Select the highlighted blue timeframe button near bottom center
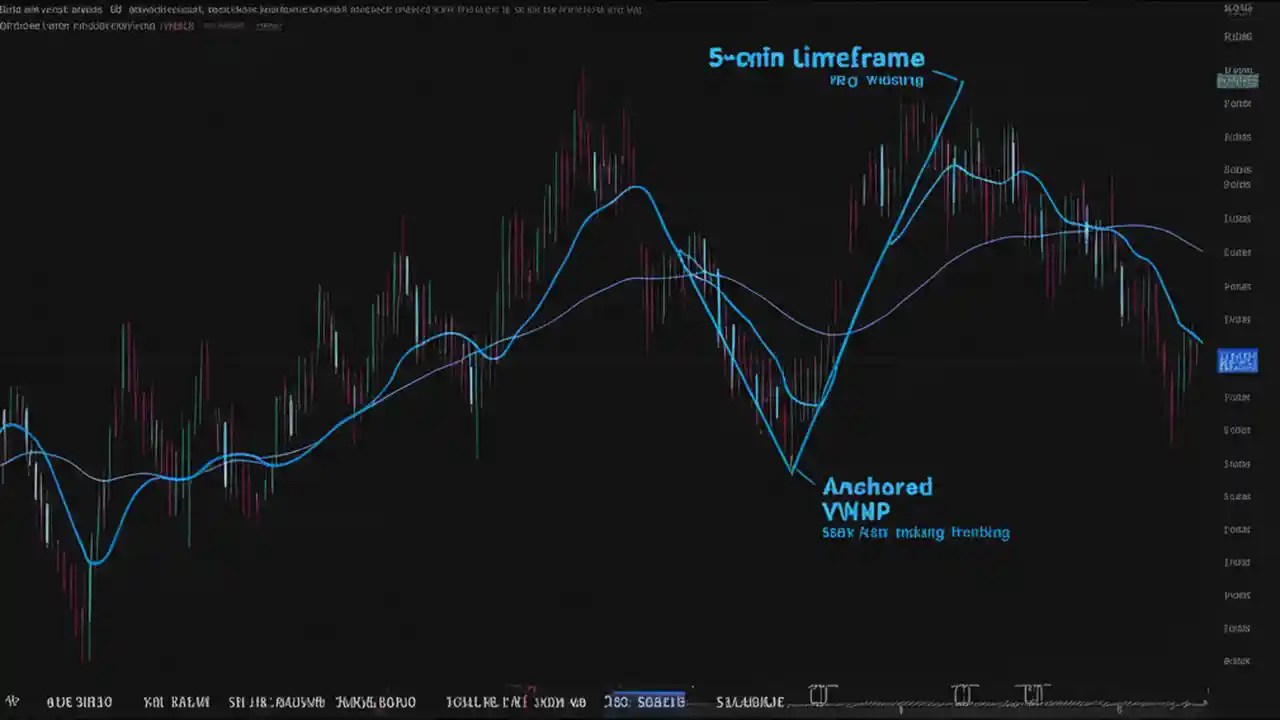This screenshot has width=1280, height=720. [x=645, y=702]
